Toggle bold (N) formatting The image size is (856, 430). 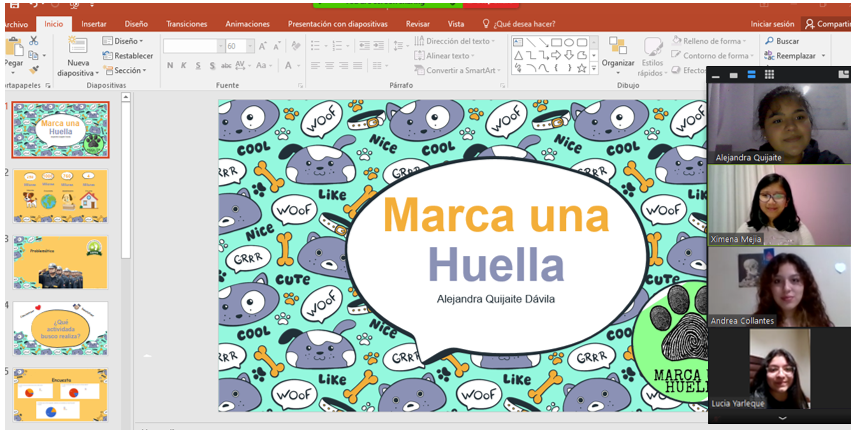tap(170, 66)
